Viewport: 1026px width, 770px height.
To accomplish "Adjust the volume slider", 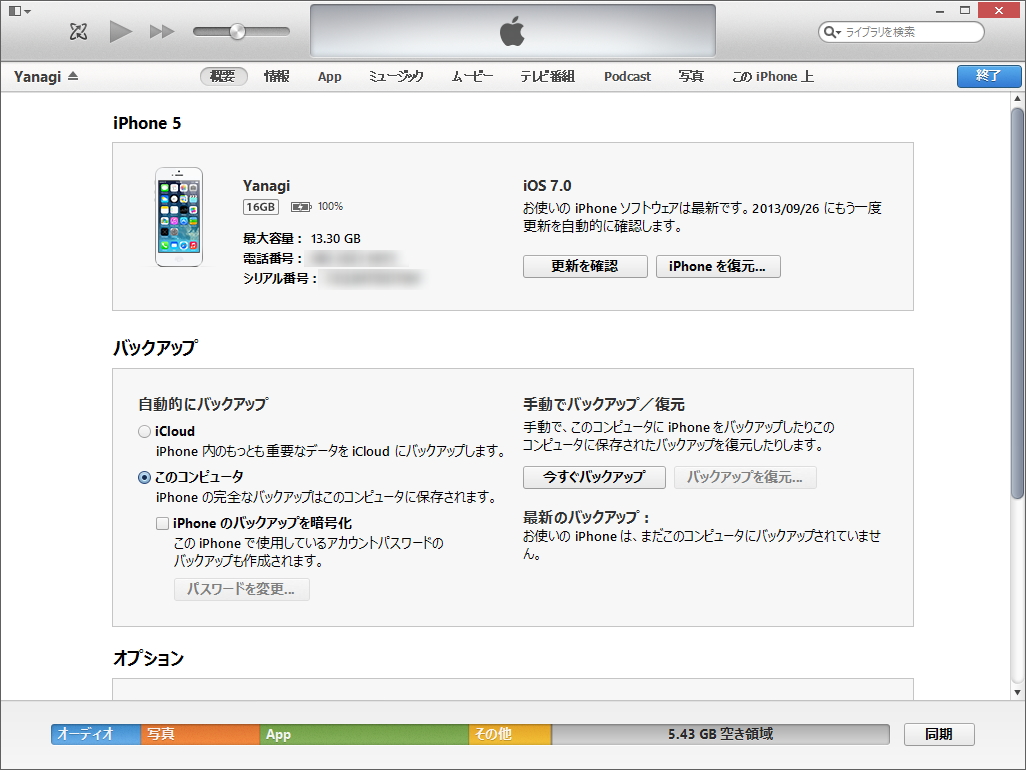I will click(238, 31).
